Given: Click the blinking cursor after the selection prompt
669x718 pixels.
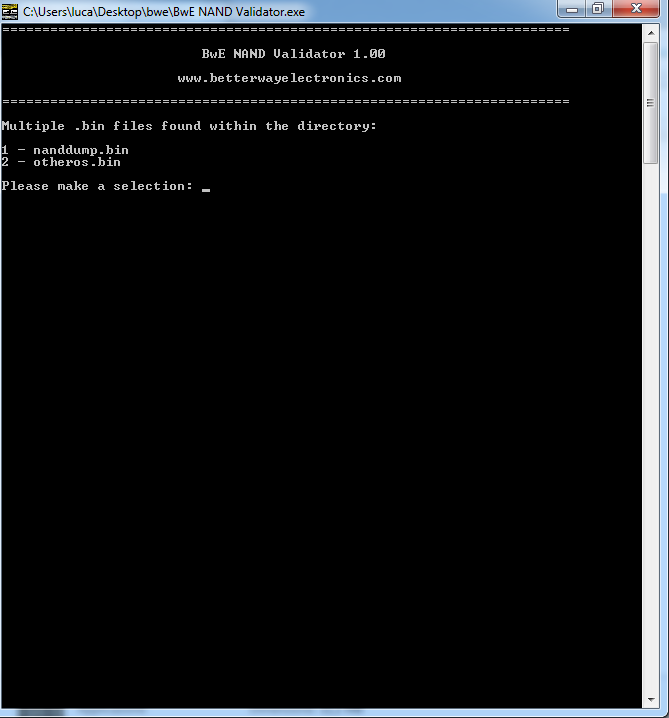Looking at the screenshot, I should 206,189.
